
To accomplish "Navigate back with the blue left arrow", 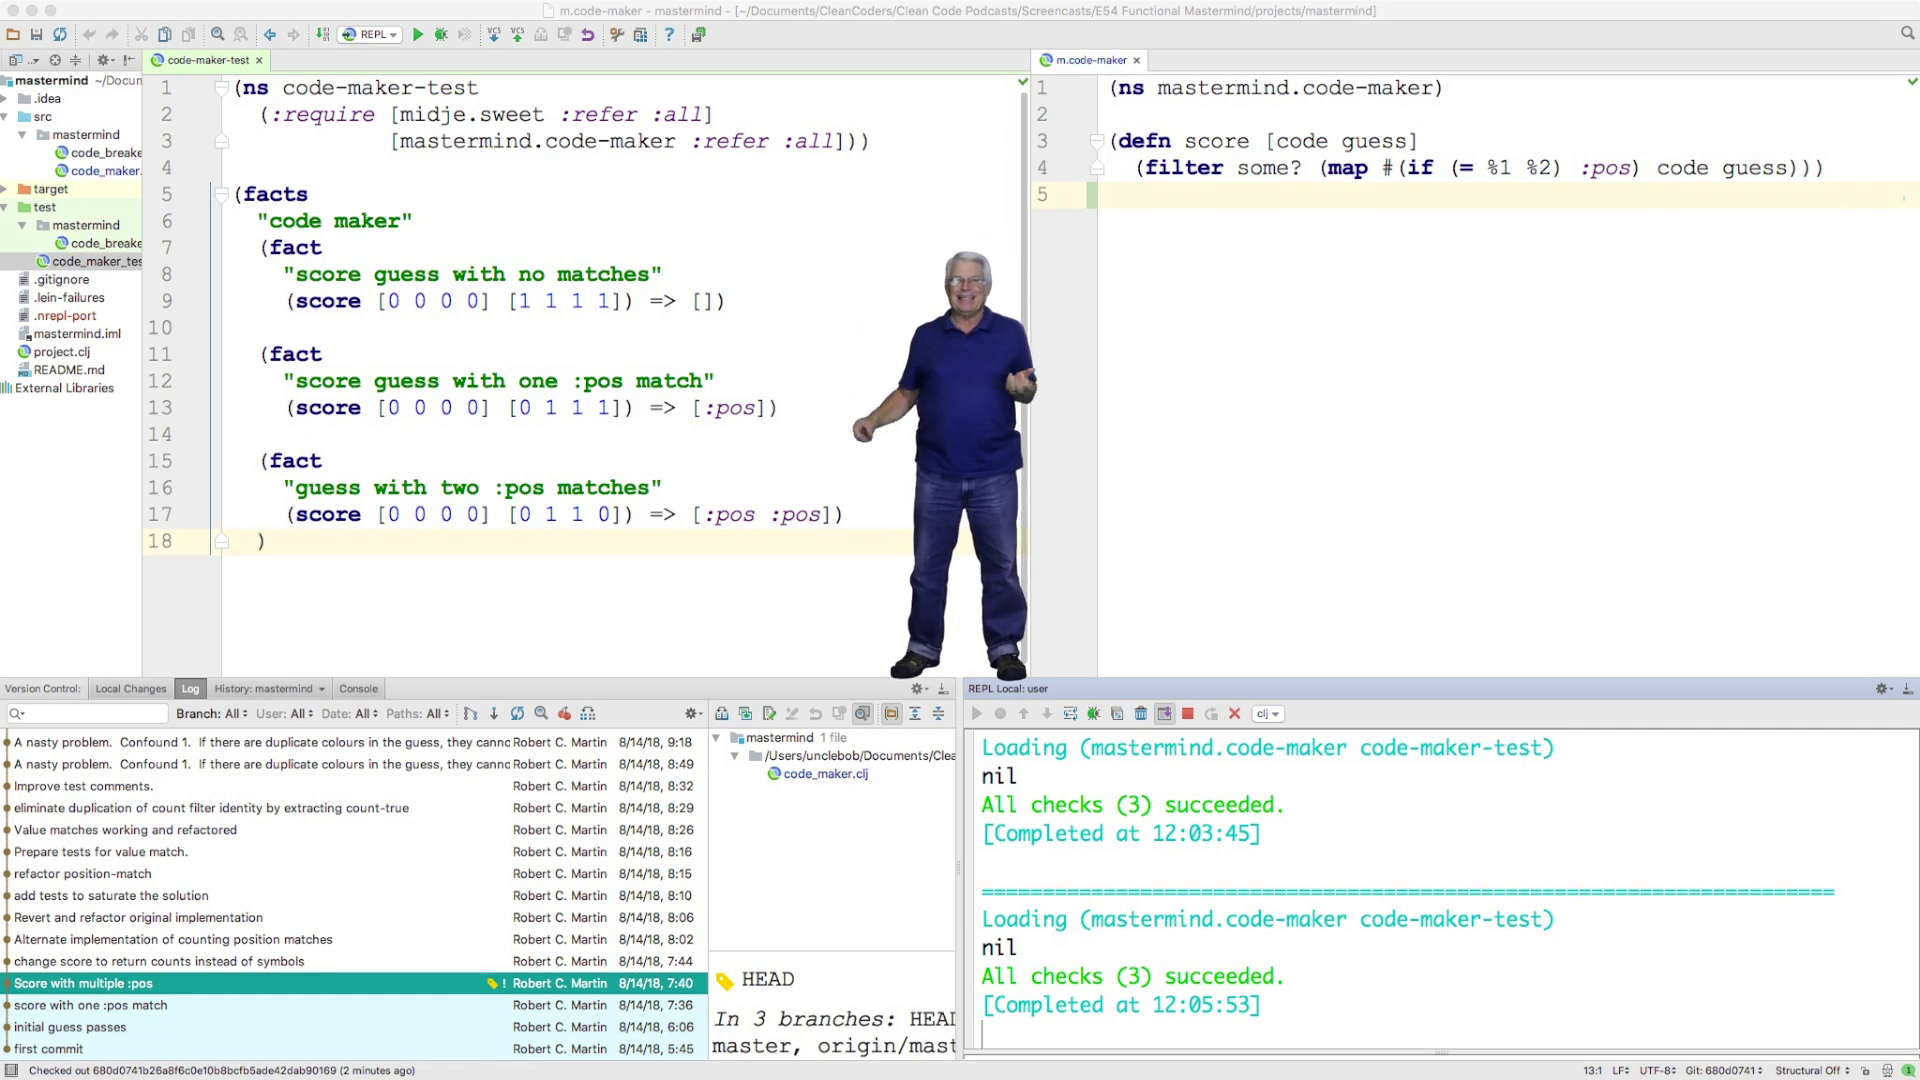I will tap(270, 34).
